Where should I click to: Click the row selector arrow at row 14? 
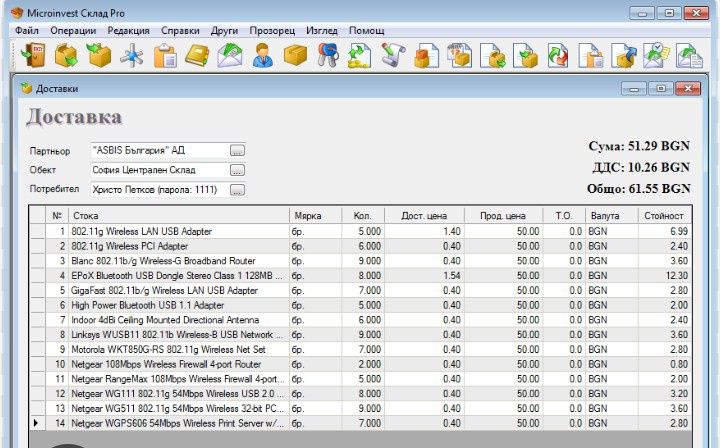click(x=37, y=423)
